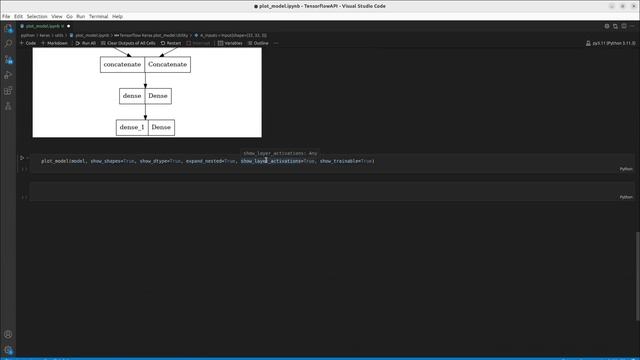Click the gear icon in editor title bar
Viewport: 640px width, 360px height.
click(x=607, y=26)
